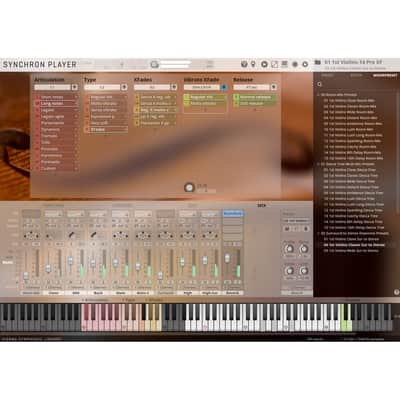Select the Ponticello articulation
400x400 pixels.
pyautogui.click(x=56, y=162)
